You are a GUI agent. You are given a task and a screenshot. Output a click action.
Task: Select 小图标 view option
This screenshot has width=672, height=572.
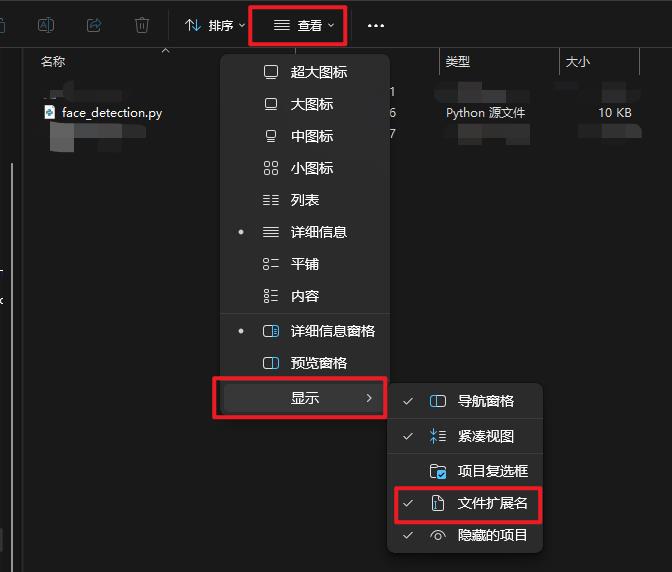[305, 168]
